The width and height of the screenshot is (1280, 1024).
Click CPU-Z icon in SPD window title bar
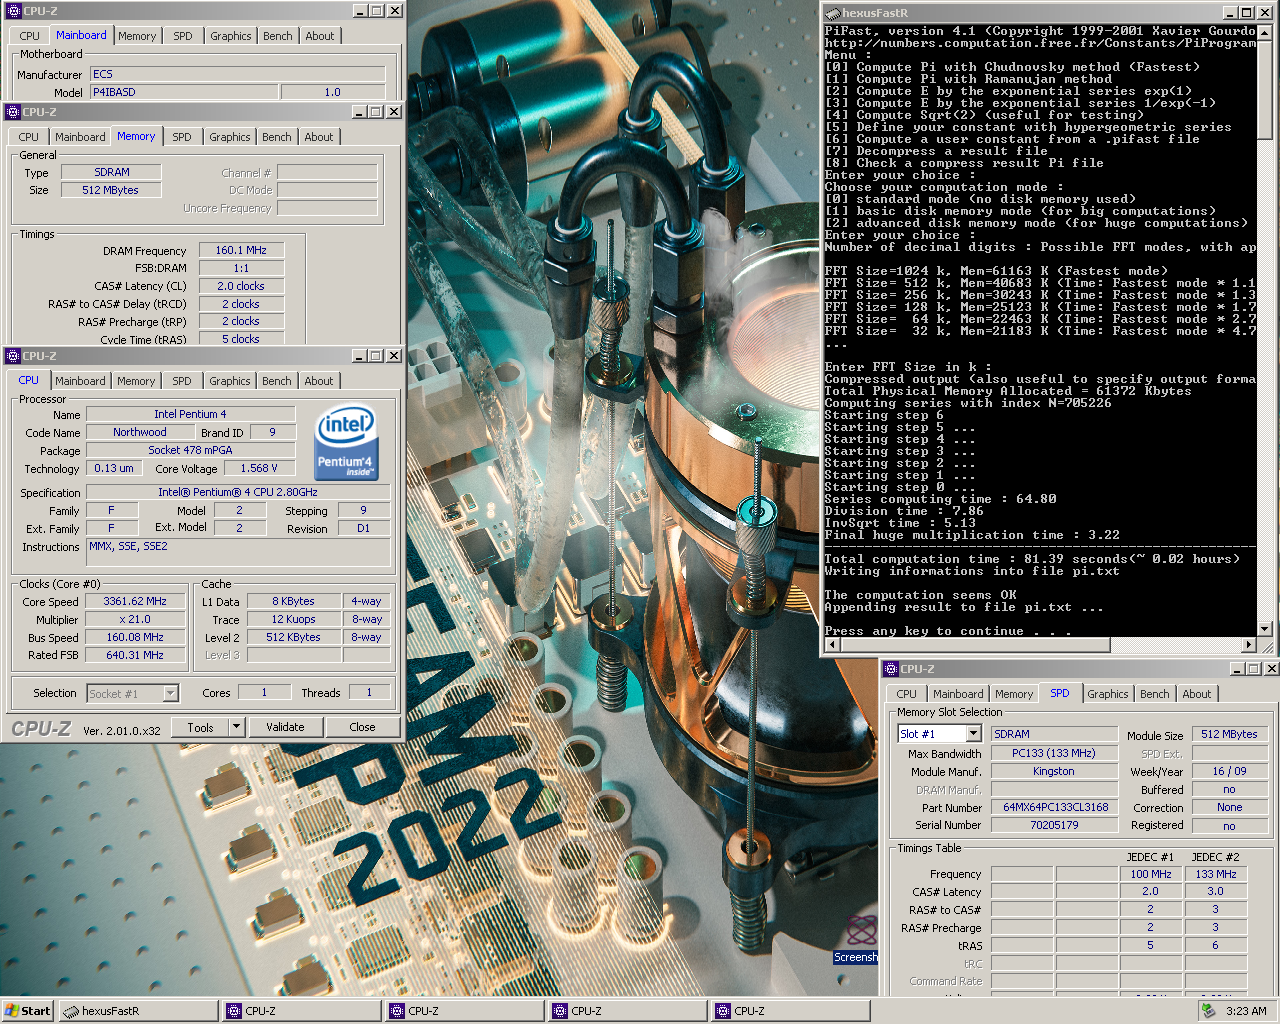[x=890, y=669]
